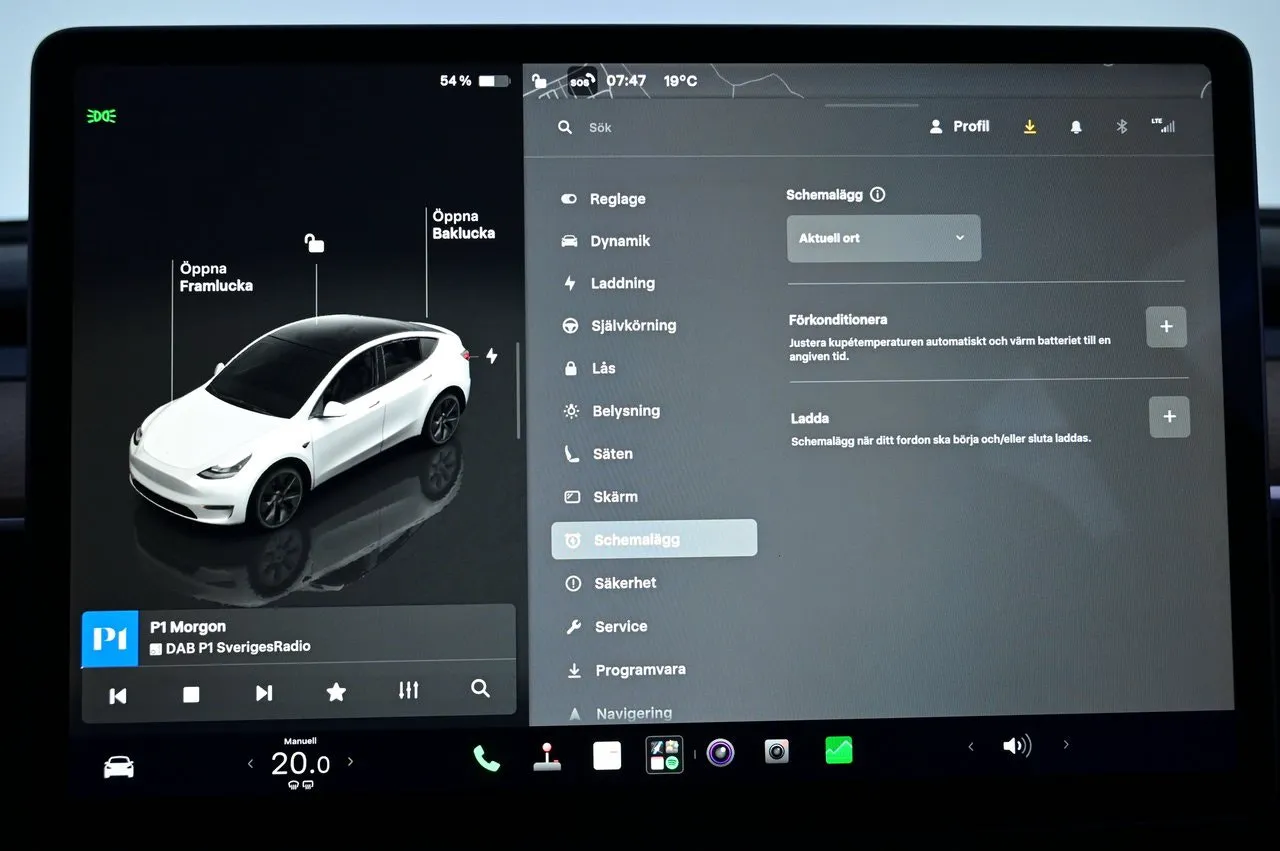The height and width of the screenshot is (851, 1280).
Task: Skip to previous radio station
Action: 118,695
